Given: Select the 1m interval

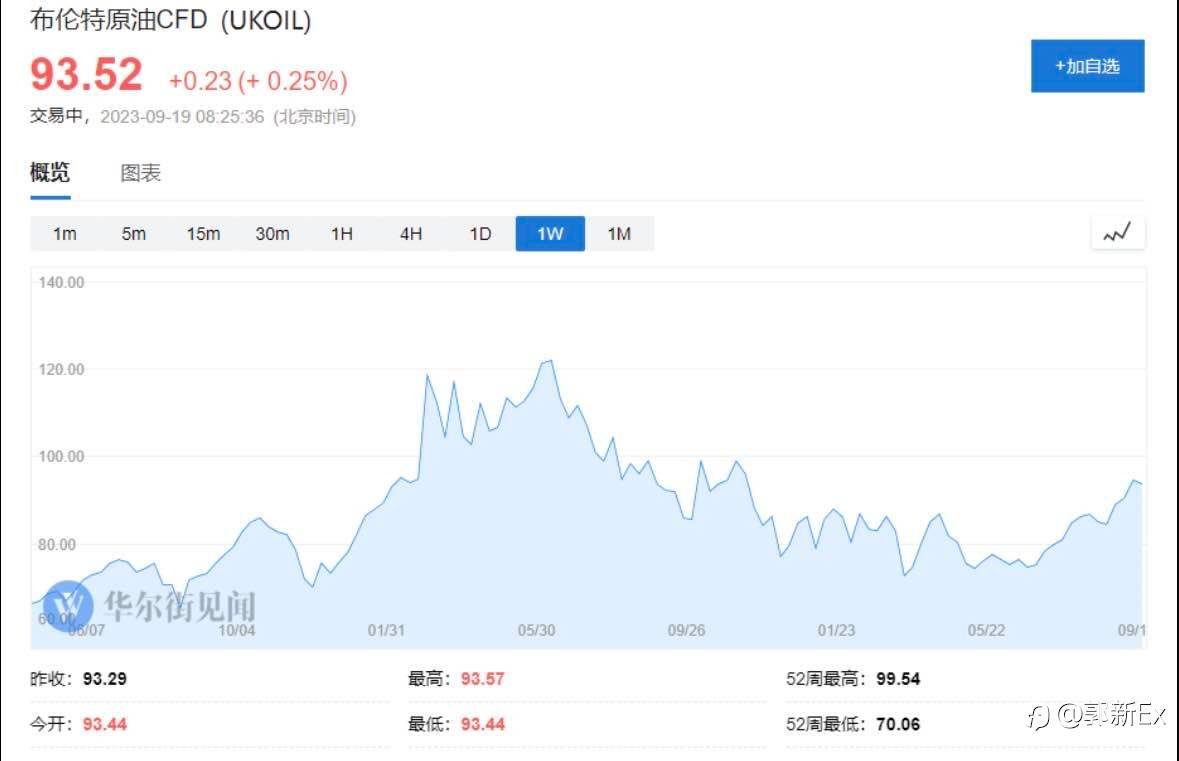Looking at the screenshot, I should click(x=65, y=234).
